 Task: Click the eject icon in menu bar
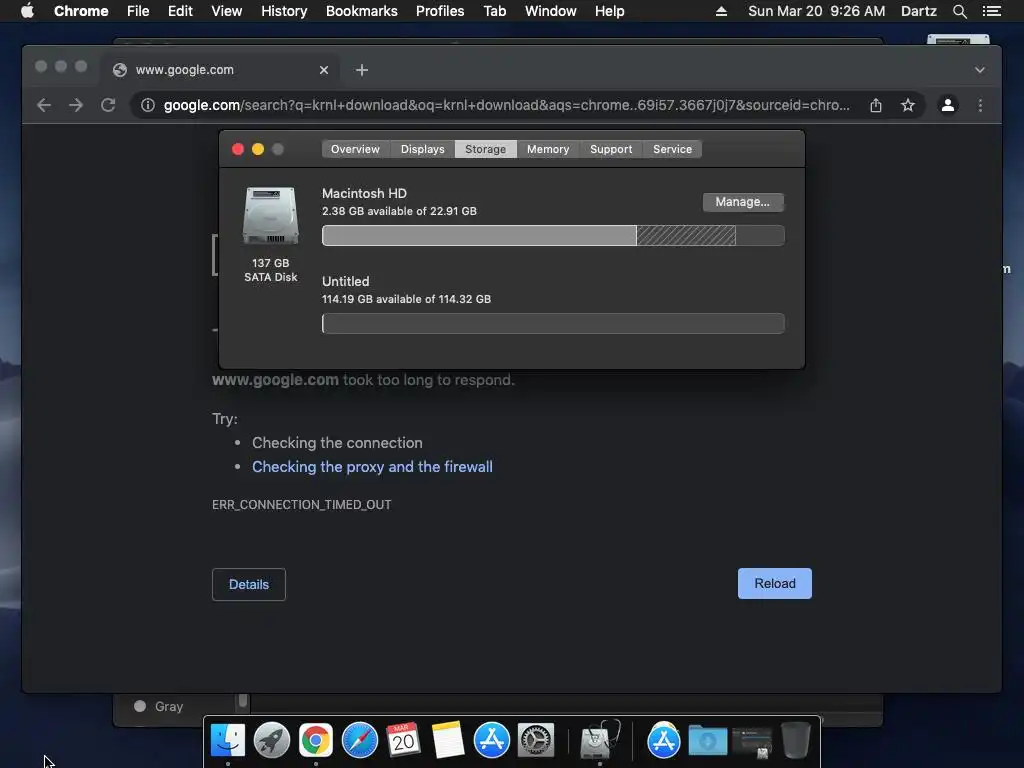[721, 11]
